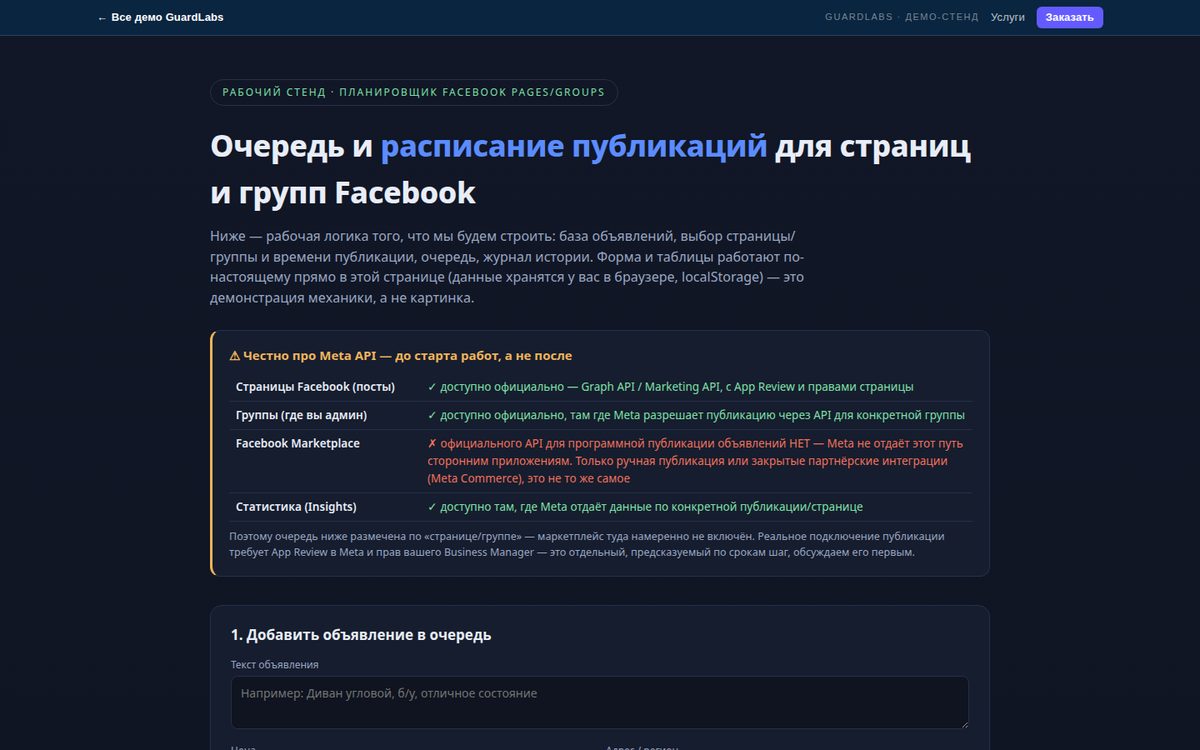1200x750 pixels.
Task: Click the '1. Добавить объявление в очередь' heading
Action: [x=361, y=635]
